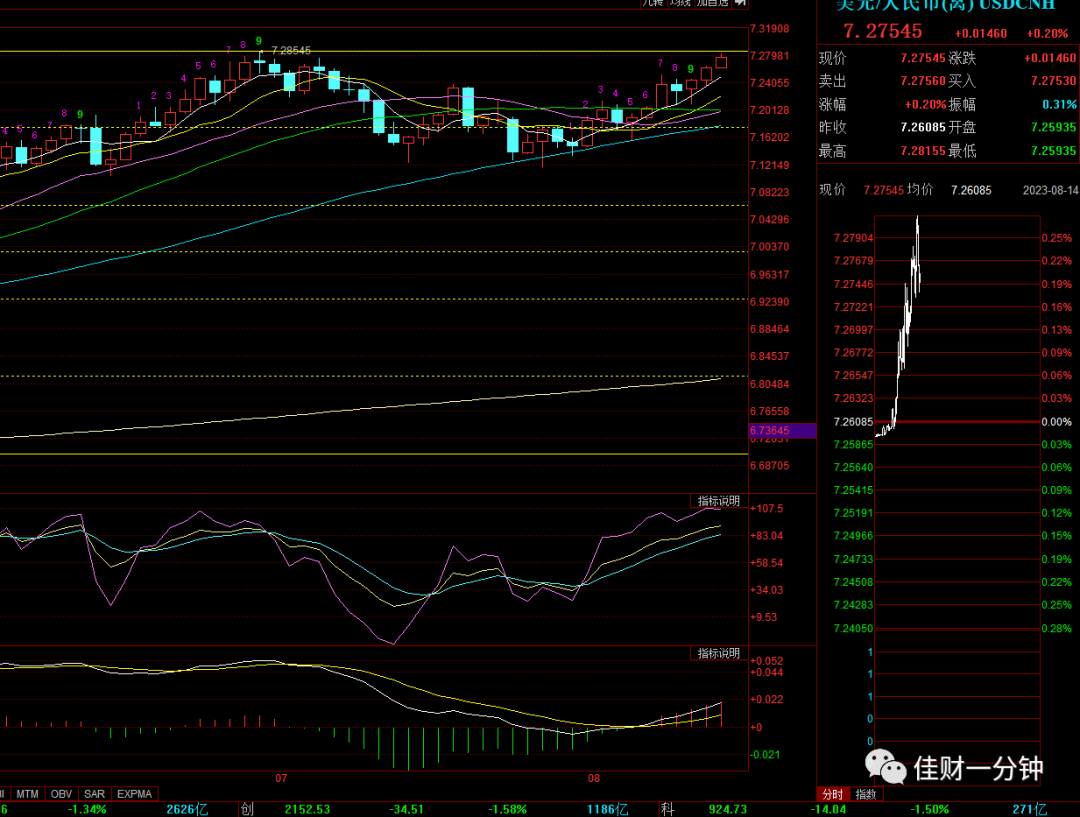The width and height of the screenshot is (1080, 817).
Task: Open 指标说明 for the MACD indicator panel
Action: pyautogui.click(x=718, y=653)
